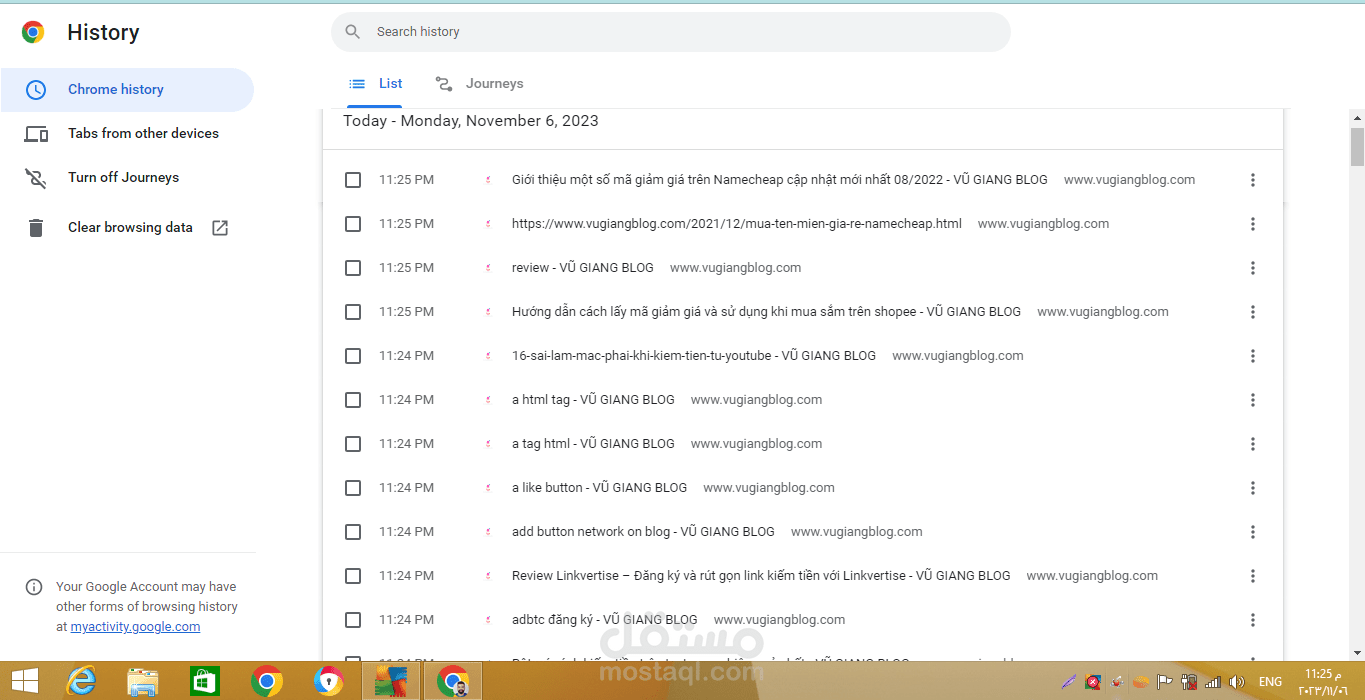Open more actions for 'add button network on blog'
Viewport: 1365px width, 700px height.
point(1252,532)
